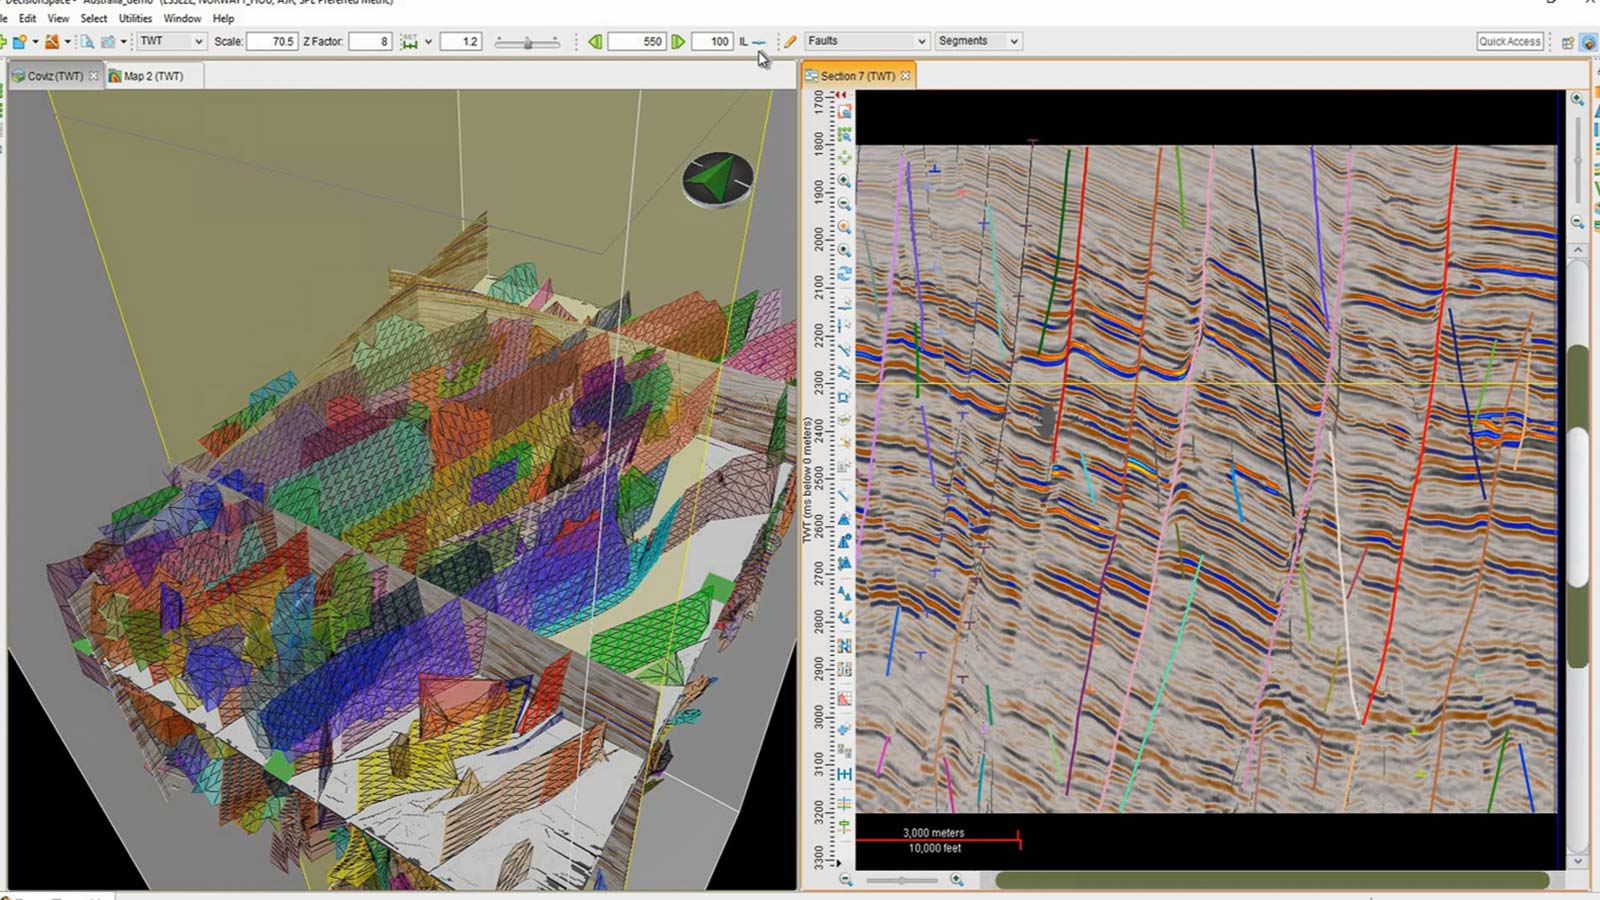Select the Coviz (TWT) tab
The width and height of the screenshot is (1600, 900).
50,75
